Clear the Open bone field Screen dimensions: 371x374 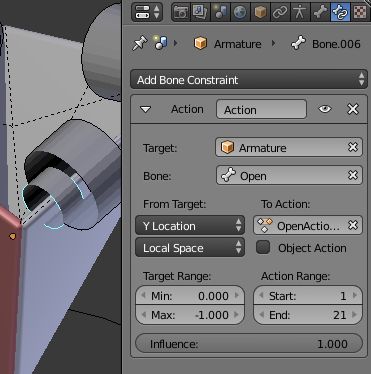(353, 175)
